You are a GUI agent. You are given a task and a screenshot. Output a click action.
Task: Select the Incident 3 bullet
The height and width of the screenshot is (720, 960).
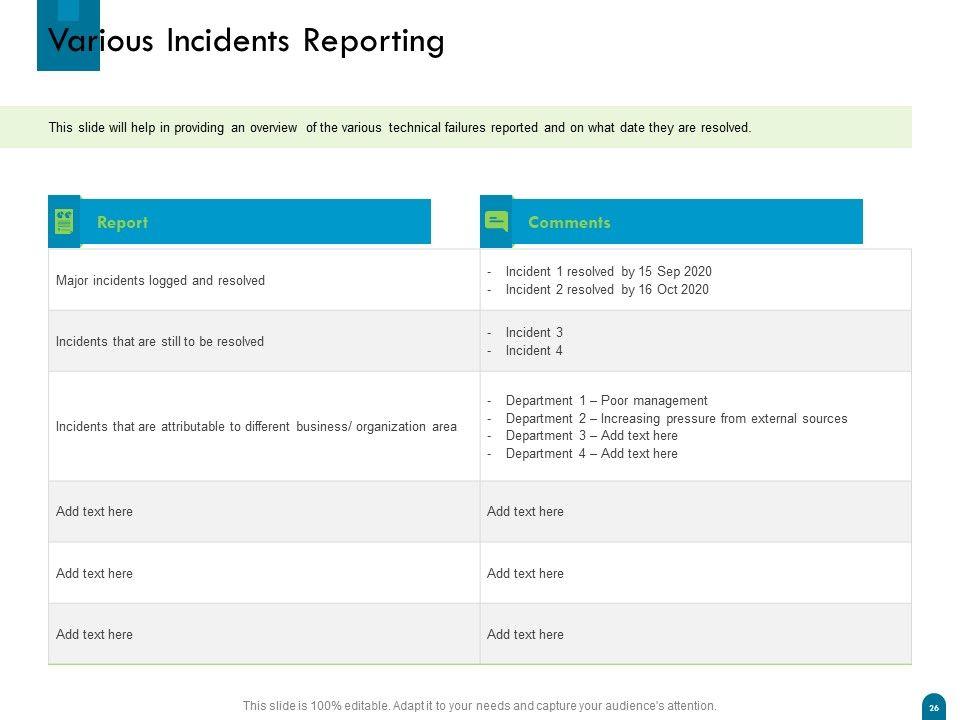(534, 333)
